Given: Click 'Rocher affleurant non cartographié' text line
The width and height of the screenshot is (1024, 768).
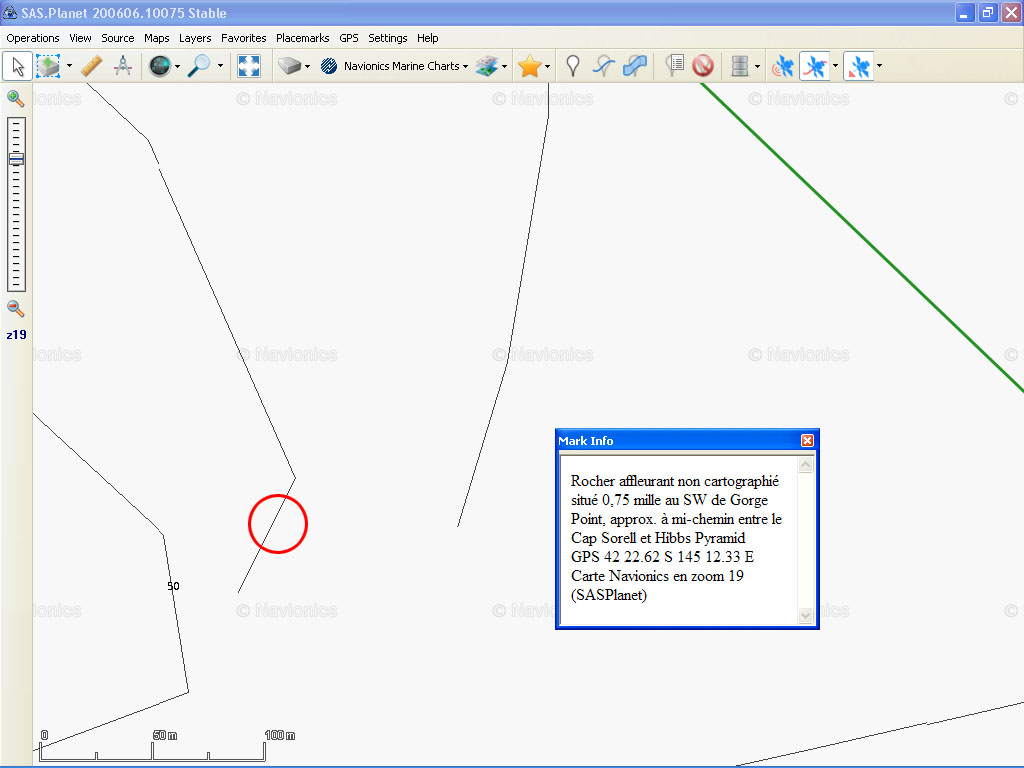Looking at the screenshot, I should pyautogui.click(x=675, y=481).
